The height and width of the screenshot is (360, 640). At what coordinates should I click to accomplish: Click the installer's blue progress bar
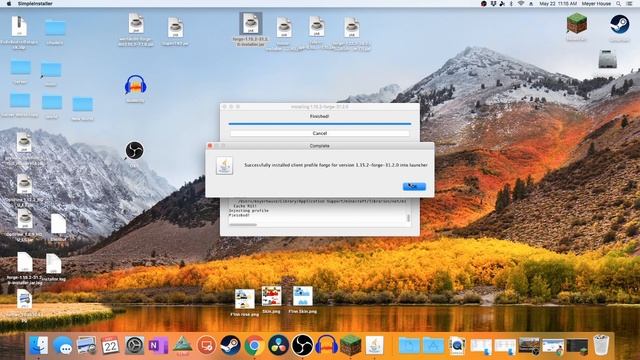click(x=320, y=124)
